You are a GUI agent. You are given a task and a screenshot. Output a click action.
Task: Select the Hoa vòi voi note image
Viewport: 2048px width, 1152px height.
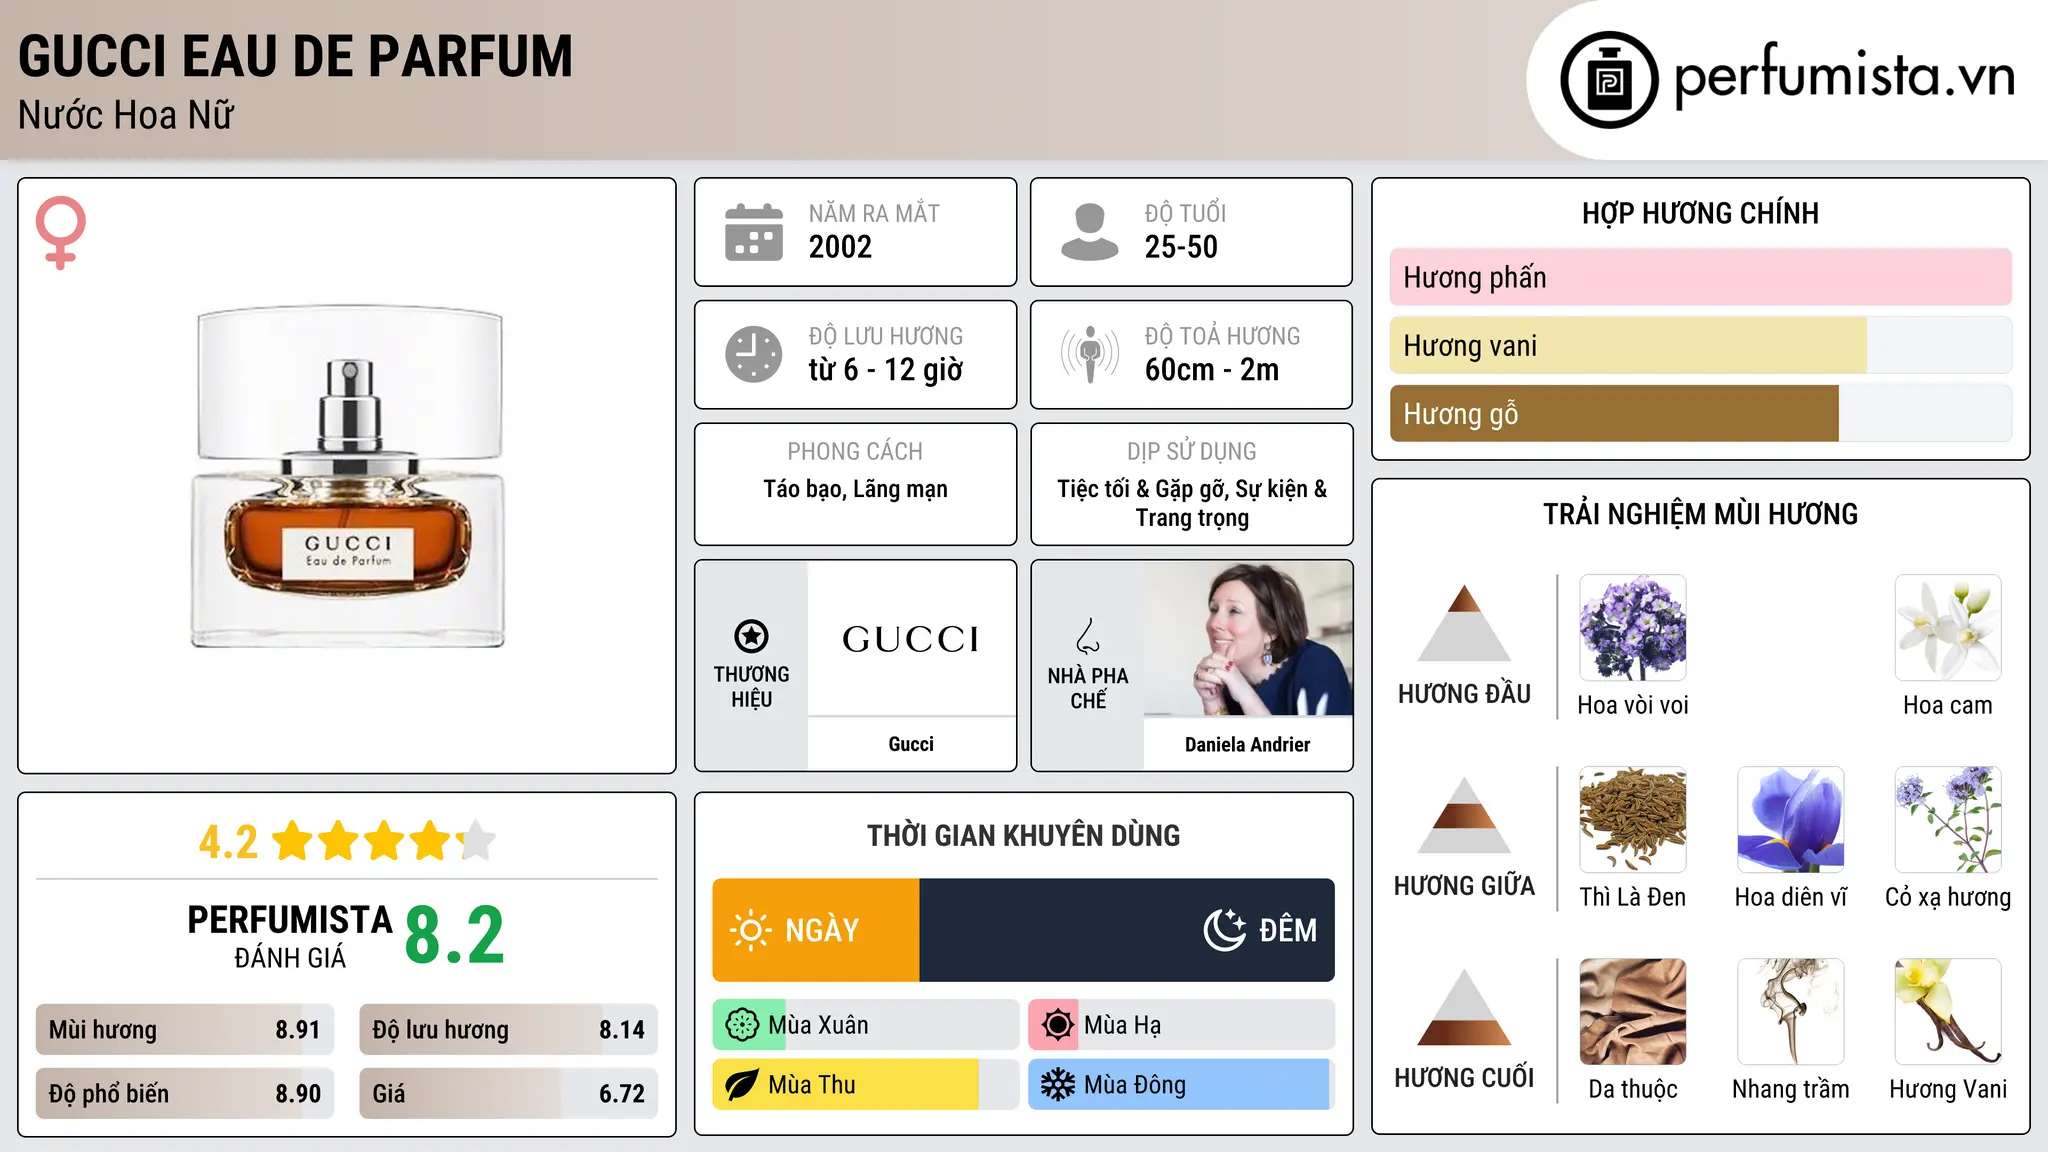1633,628
